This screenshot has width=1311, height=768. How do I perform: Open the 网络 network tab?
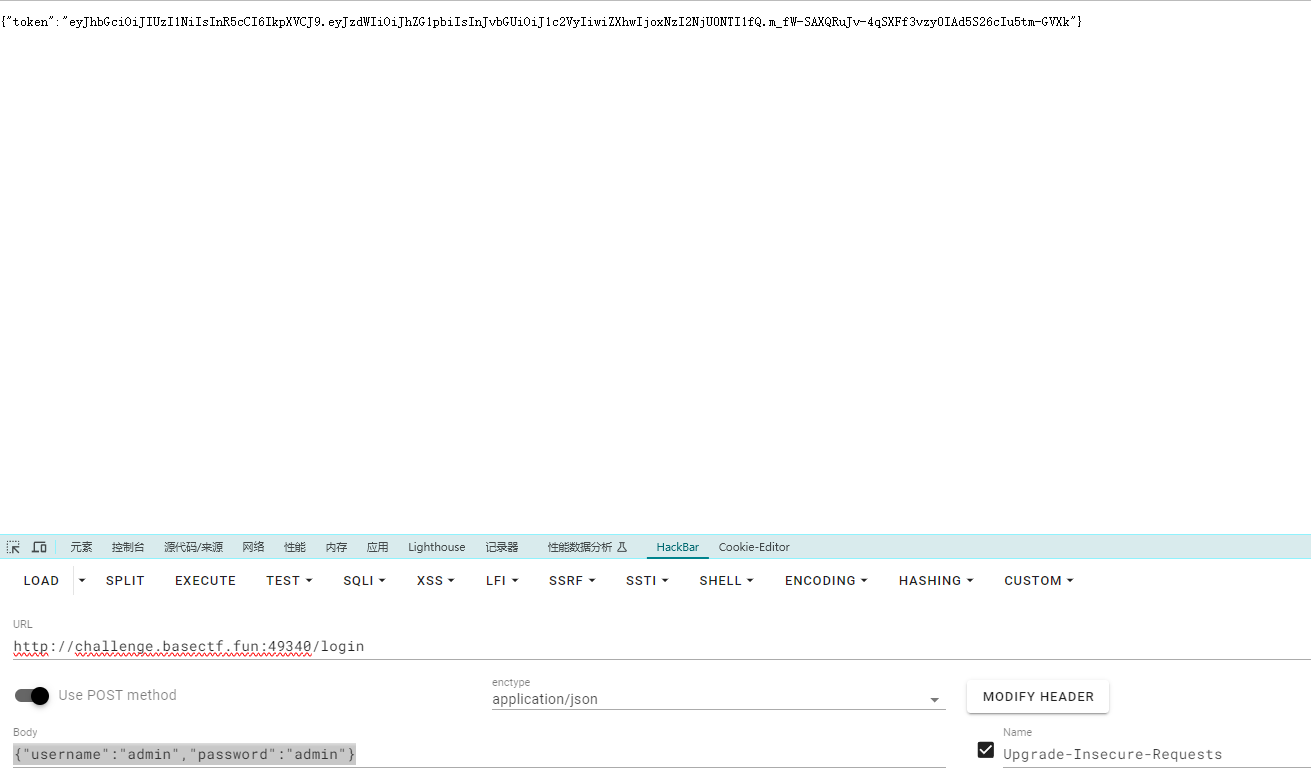pyautogui.click(x=253, y=547)
